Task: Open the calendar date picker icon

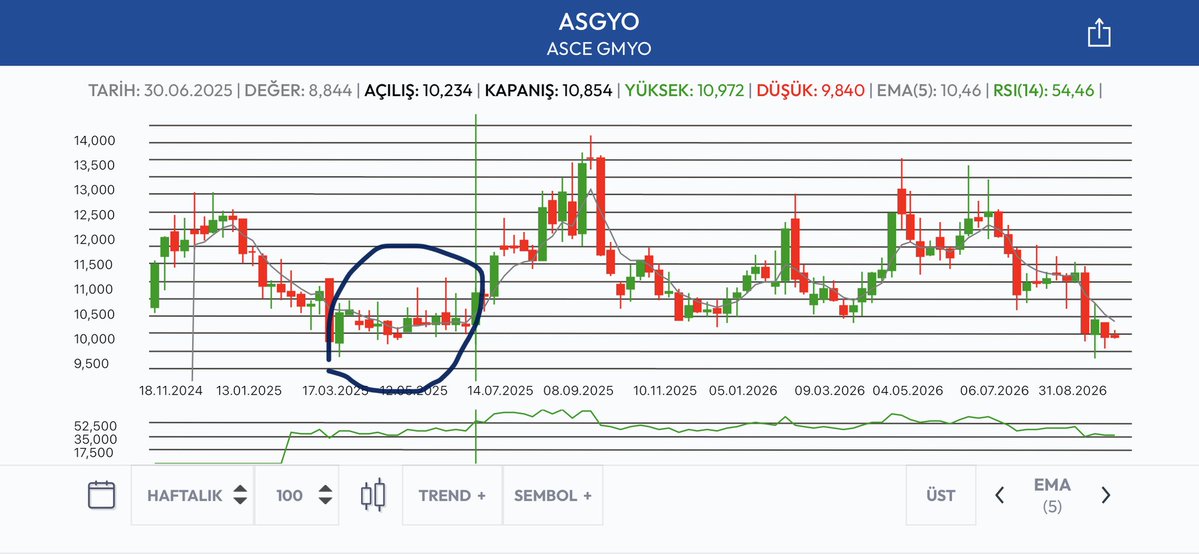Action: [x=102, y=495]
